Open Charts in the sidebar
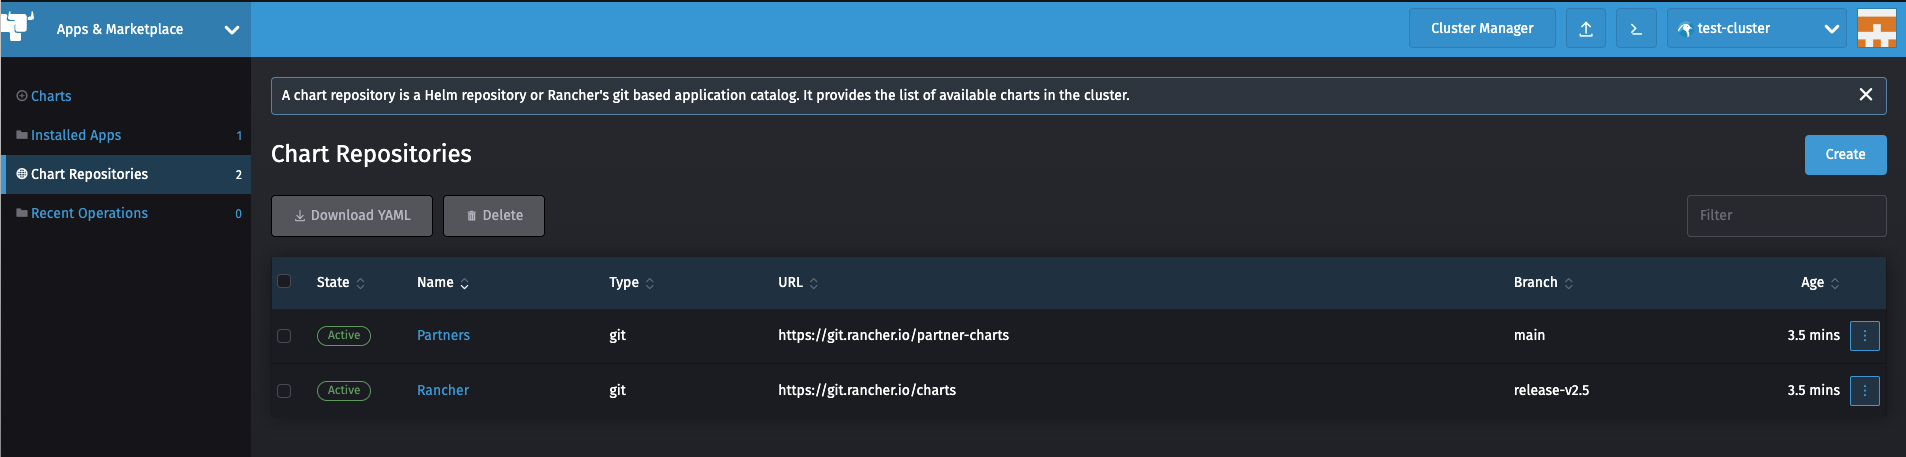Viewport: 1906px width, 457px height. [x=51, y=97]
